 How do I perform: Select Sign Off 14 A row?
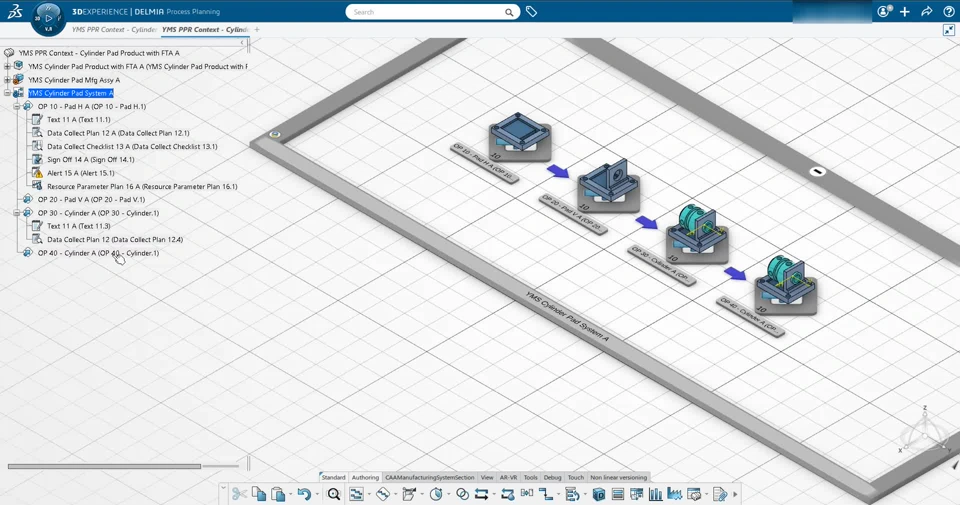click(91, 160)
